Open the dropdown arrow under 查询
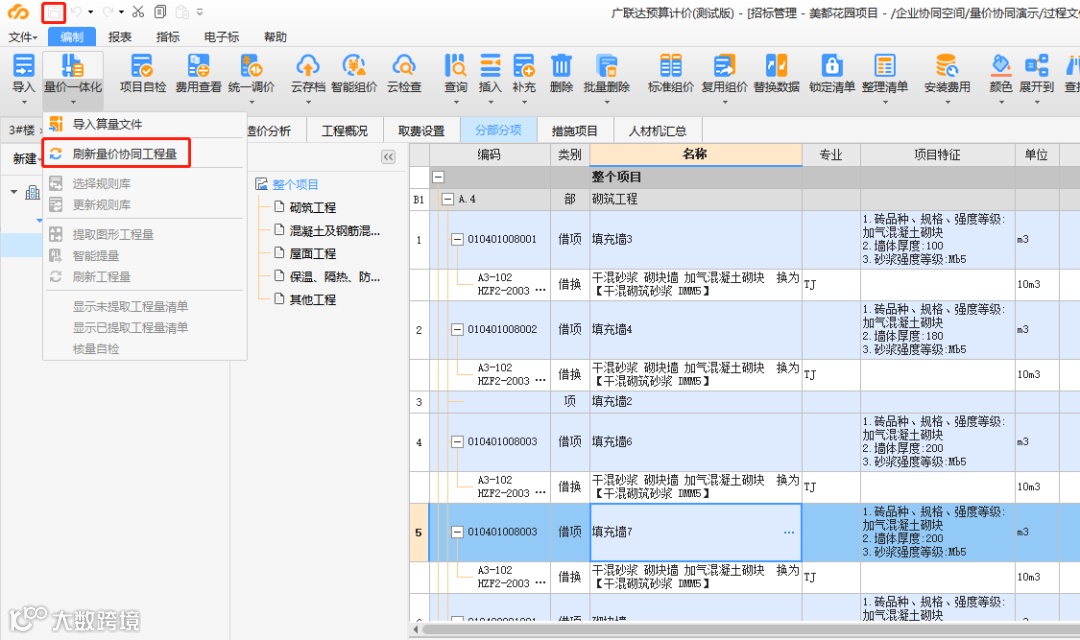The width and height of the screenshot is (1080, 640). click(x=455, y=103)
